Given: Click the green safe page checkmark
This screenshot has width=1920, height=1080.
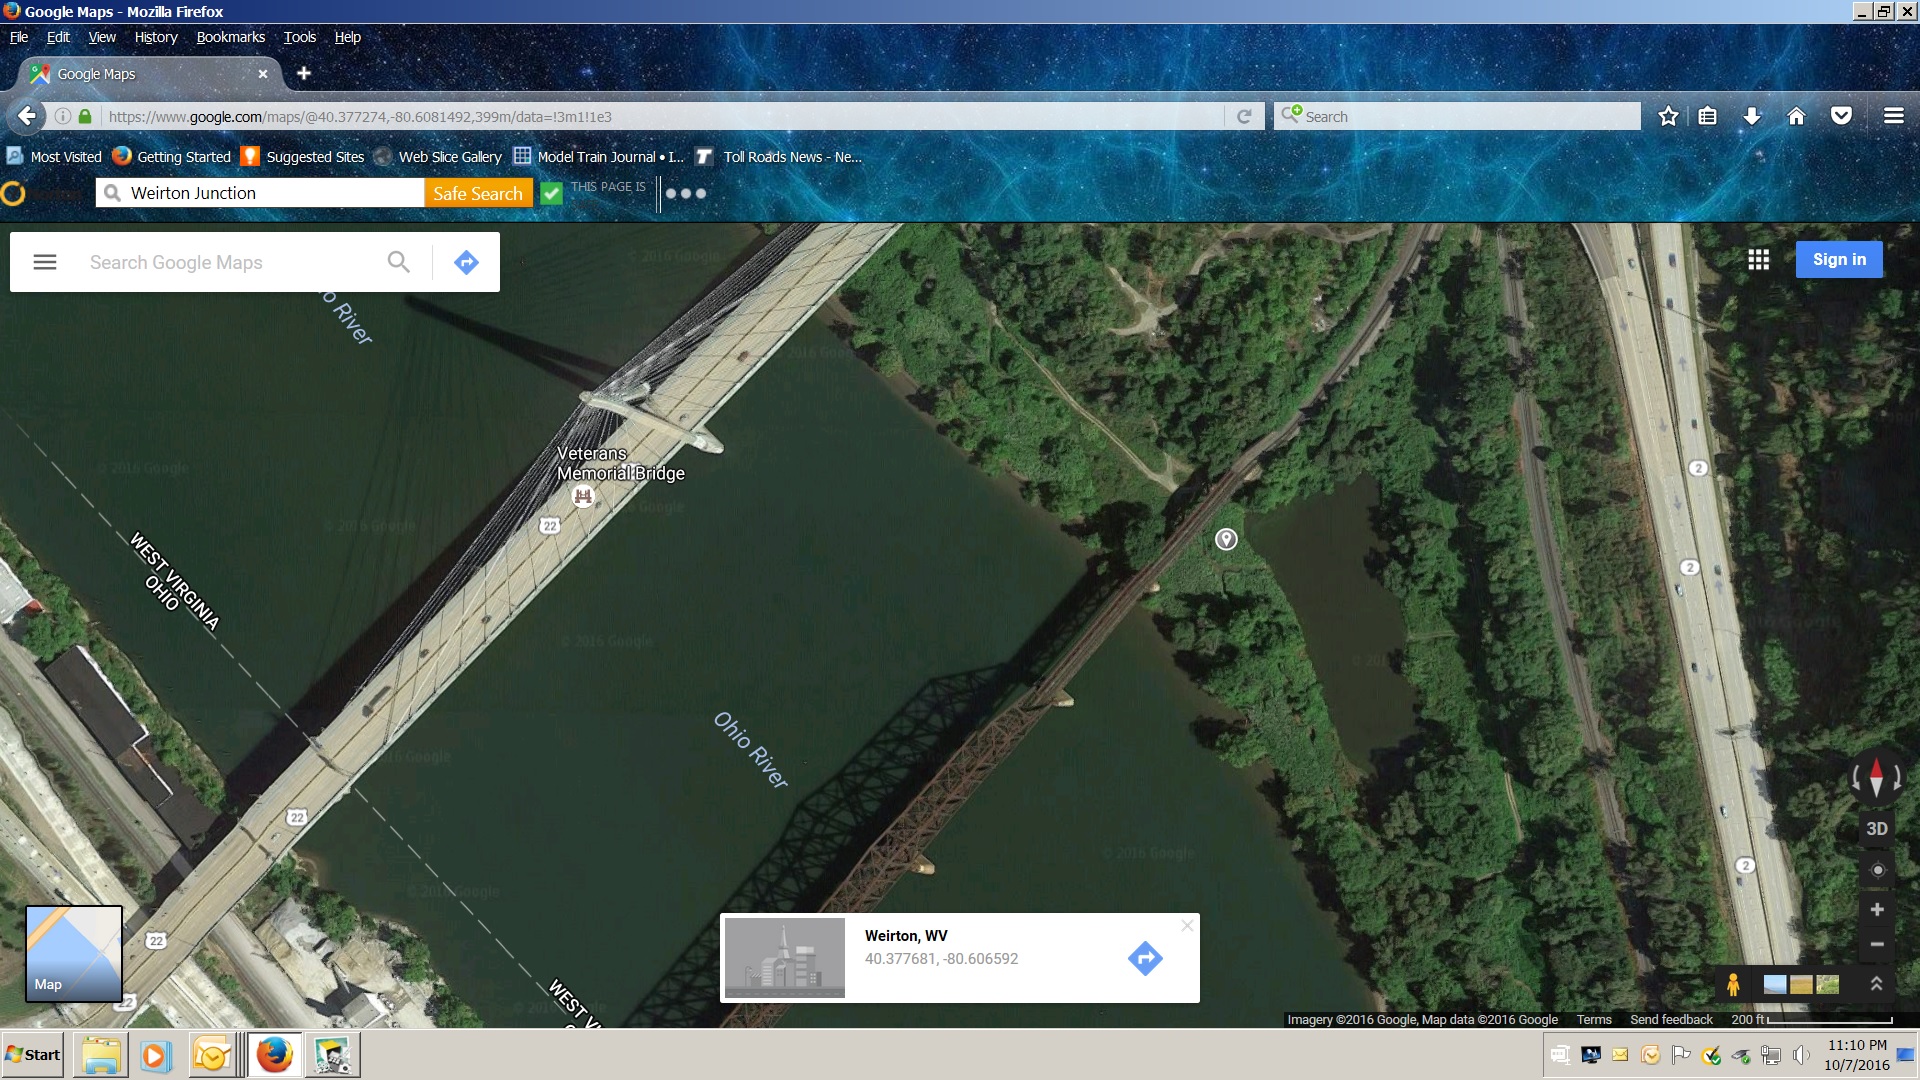Looking at the screenshot, I should pos(551,194).
